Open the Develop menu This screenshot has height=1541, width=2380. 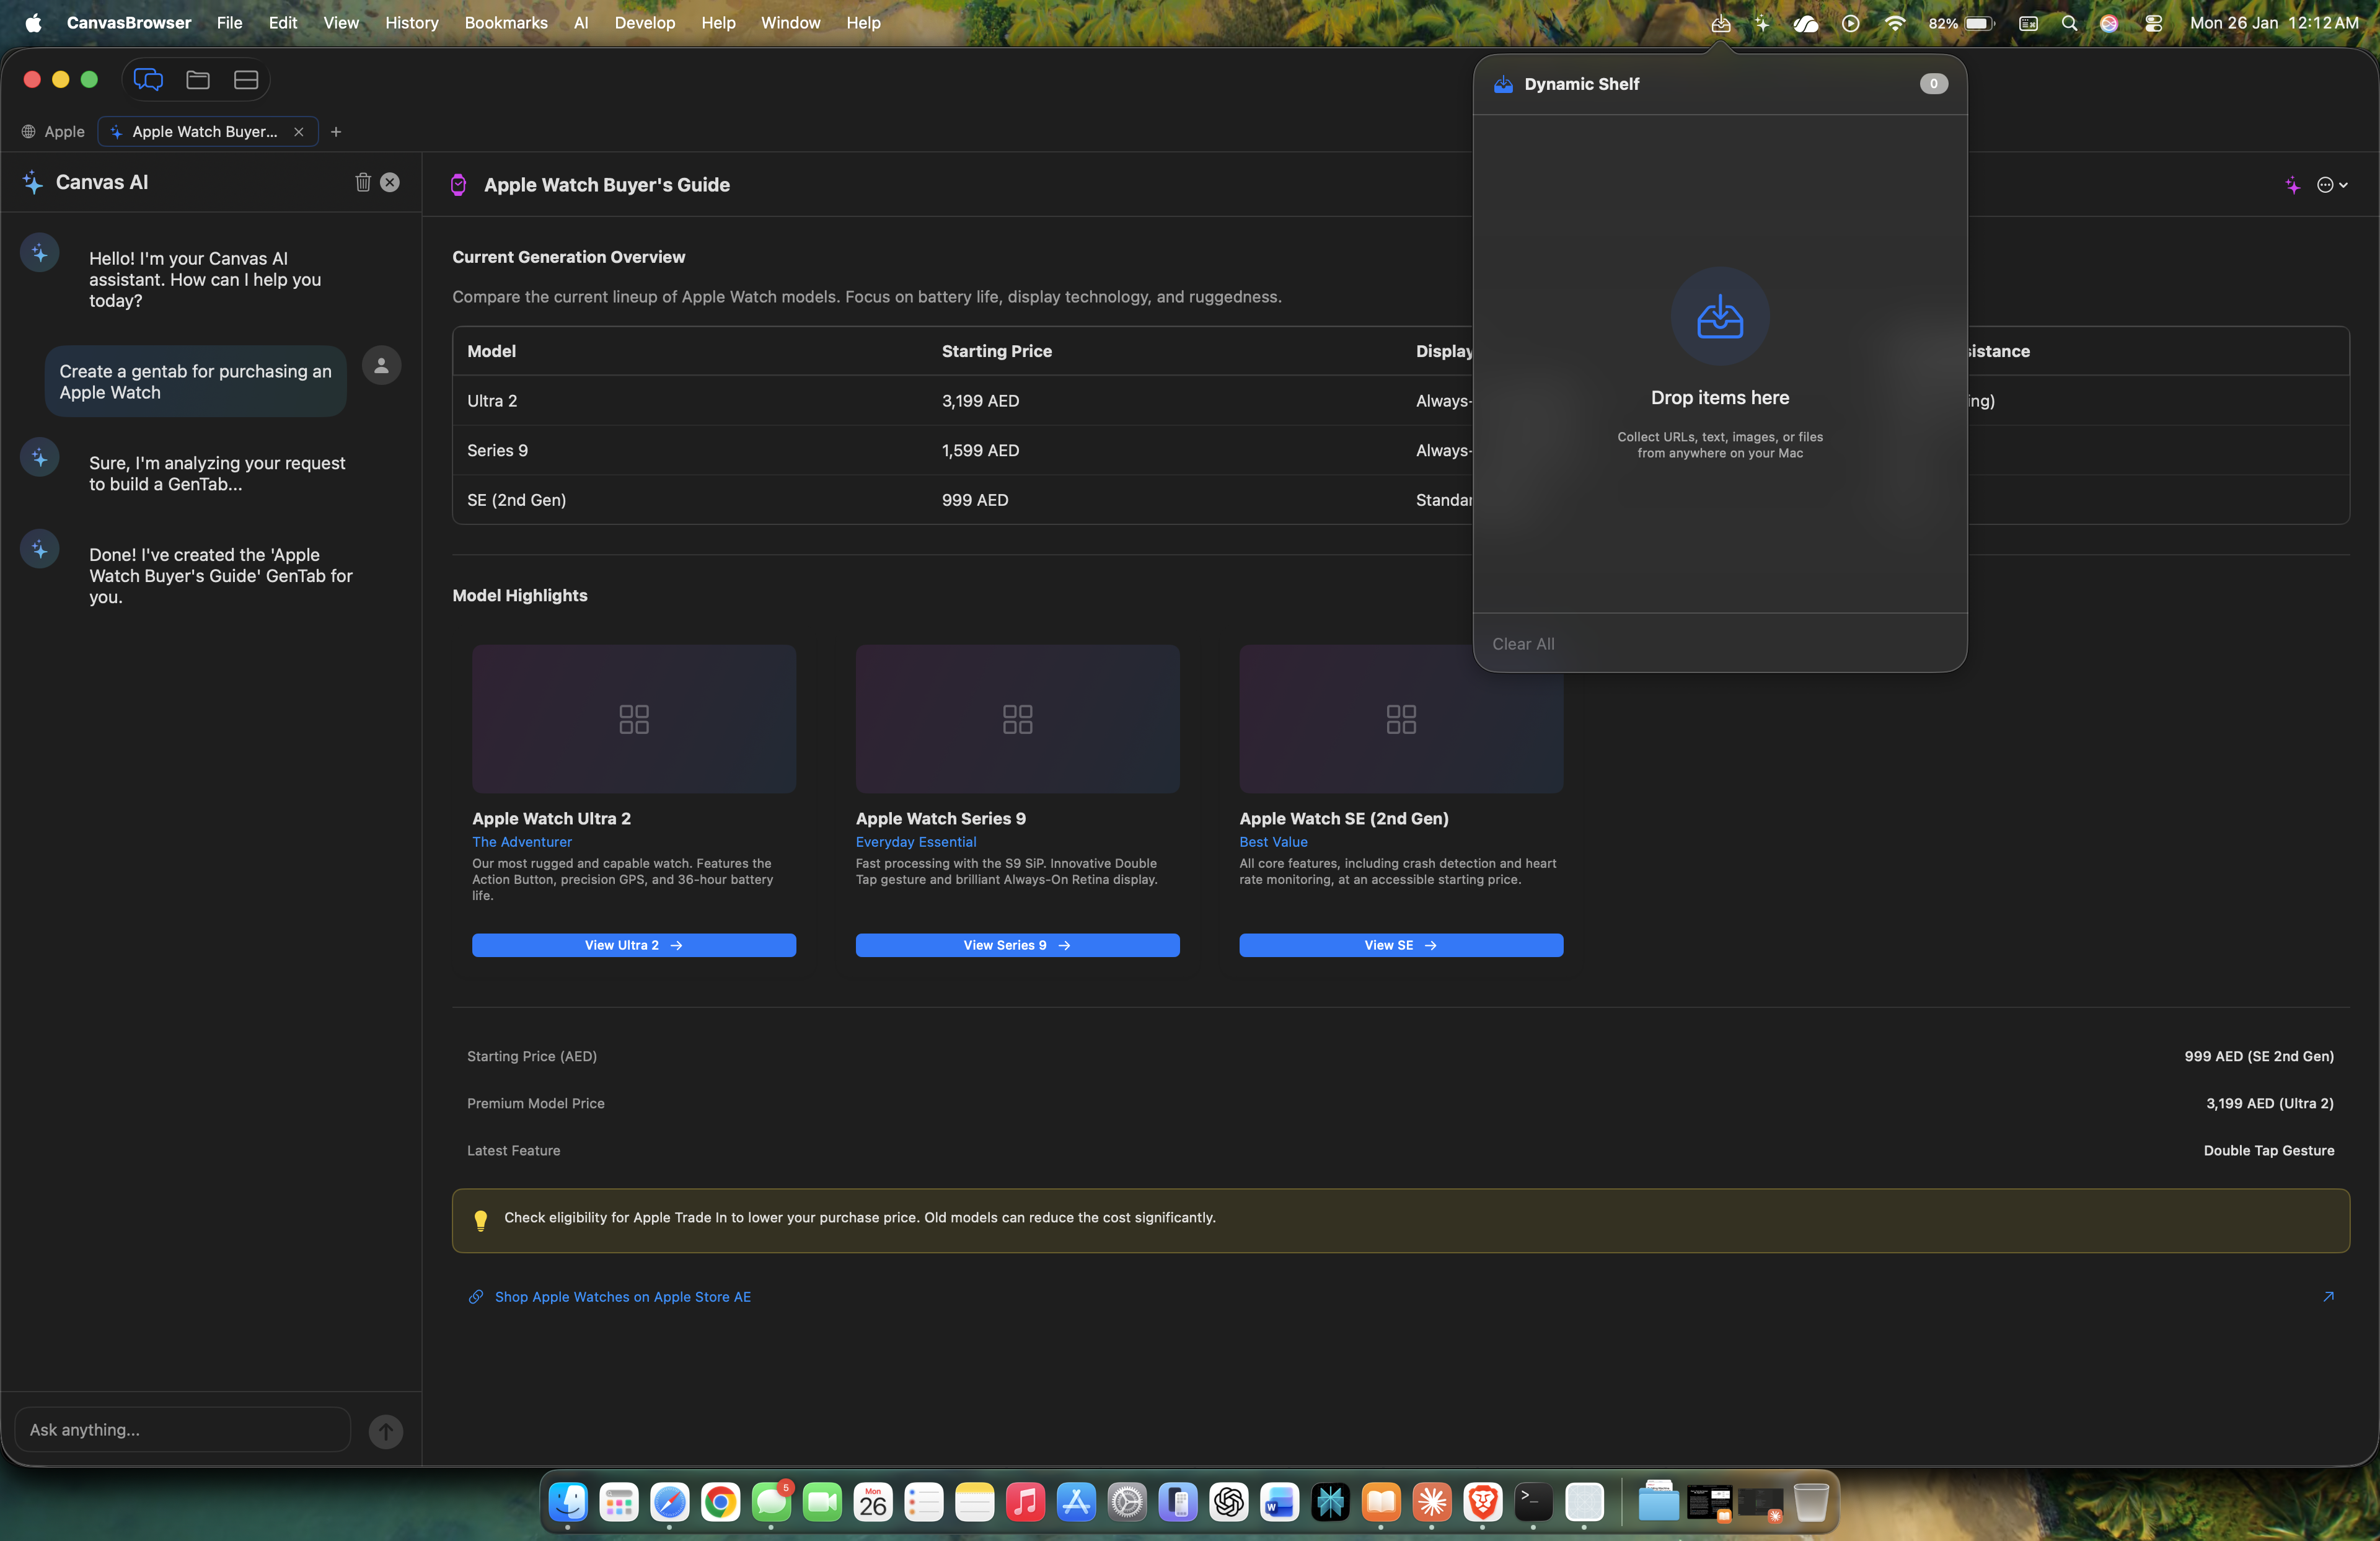(x=644, y=23)
